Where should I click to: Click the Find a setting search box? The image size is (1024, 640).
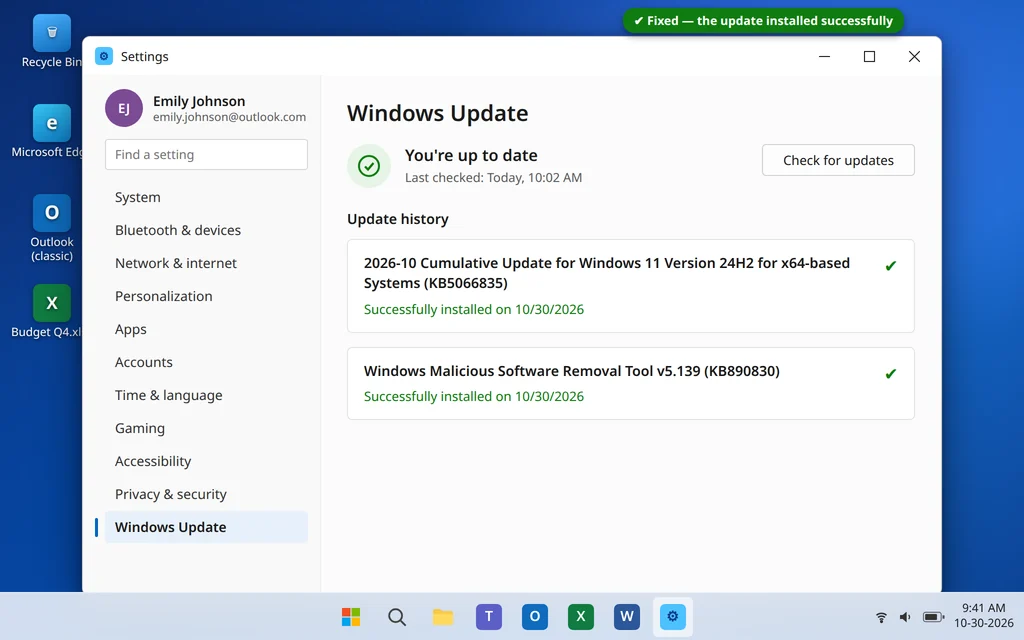point(206,154)
